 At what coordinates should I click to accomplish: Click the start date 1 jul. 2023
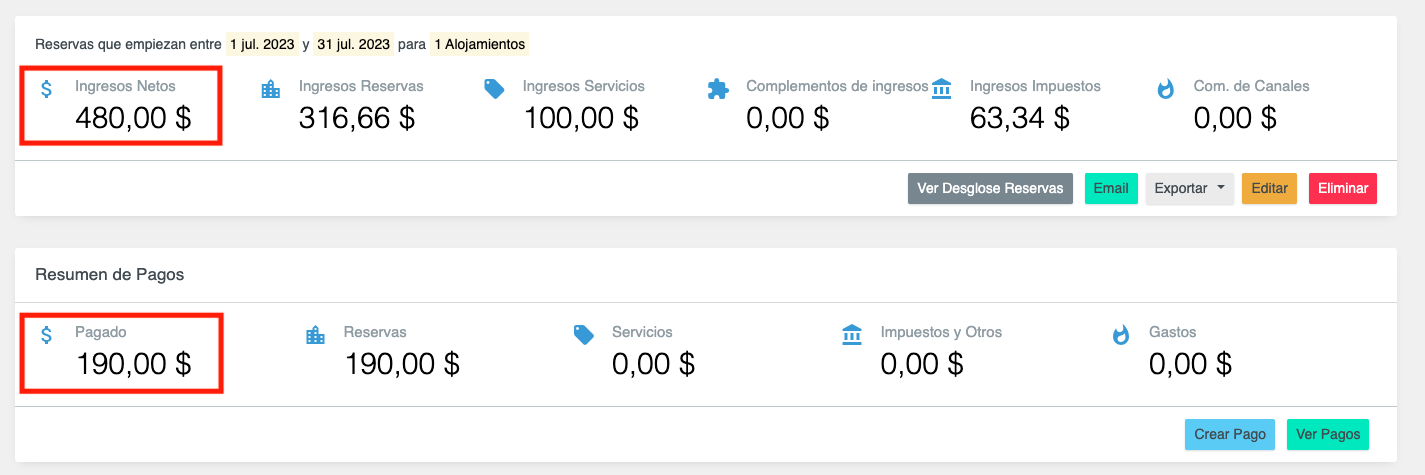click(x=262, y=44)
